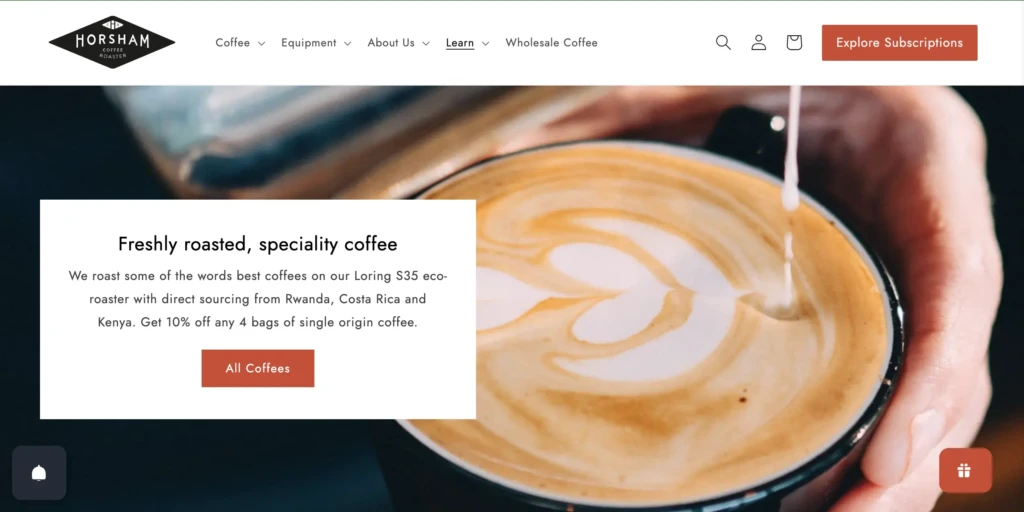Image resolution: width=1024 pixels, height=512 pixels.
Task: Click the Freshly roasted, speciality coffee heading
Action: tap(257, 244)
